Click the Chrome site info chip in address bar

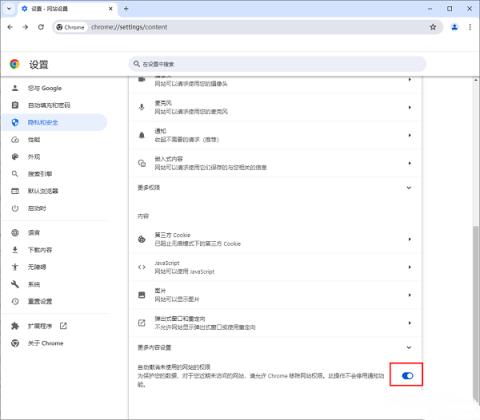click(x=70, y=27)
